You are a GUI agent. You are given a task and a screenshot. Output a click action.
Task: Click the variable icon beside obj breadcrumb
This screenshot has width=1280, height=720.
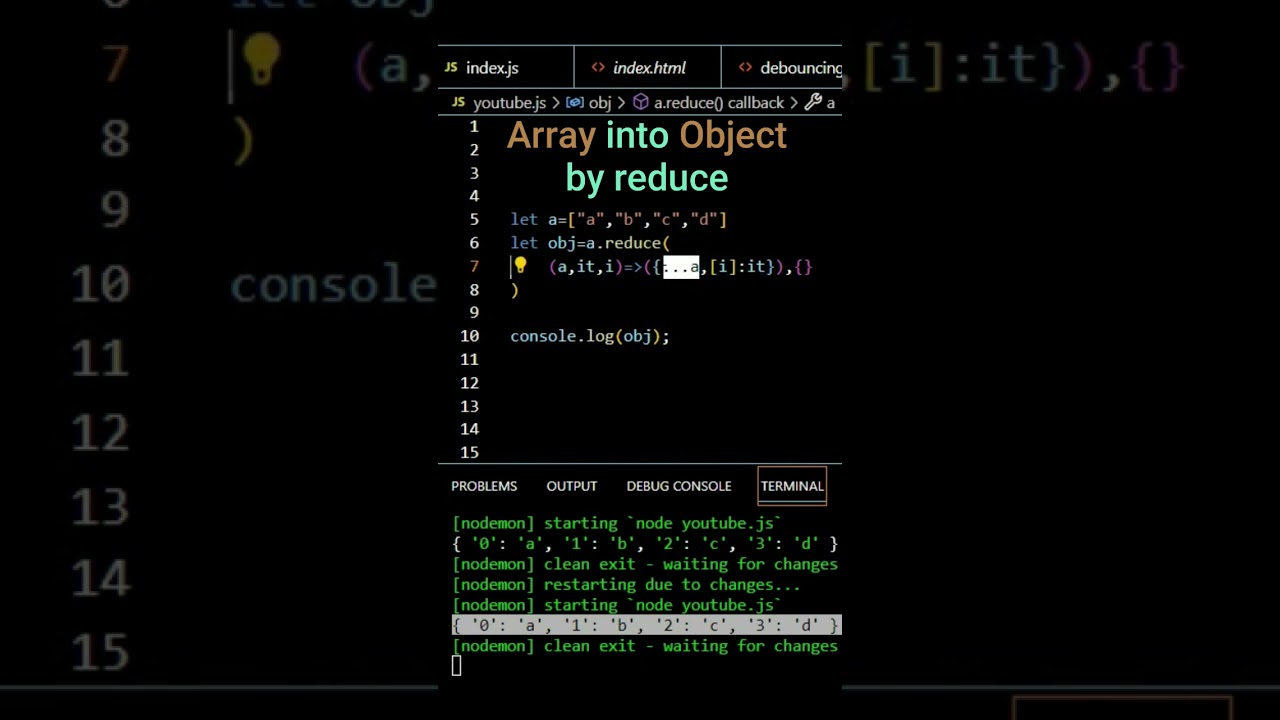[575, 103]
